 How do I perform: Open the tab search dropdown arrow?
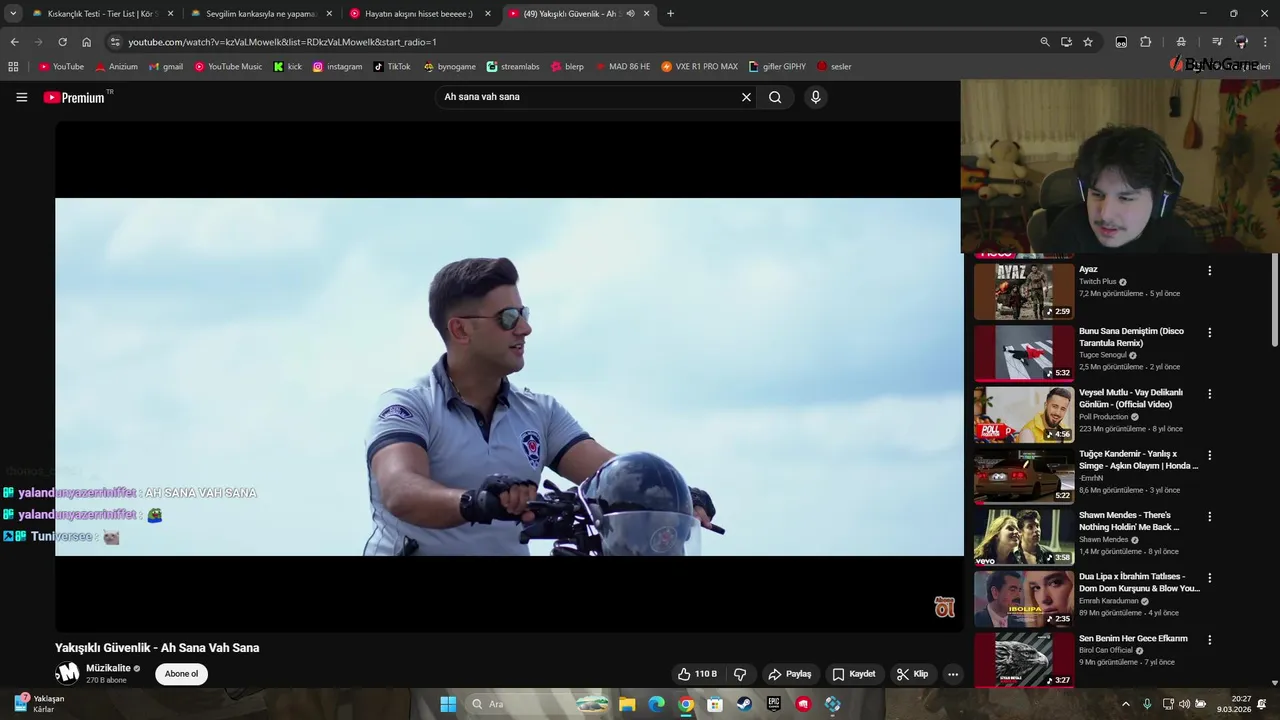[x=13, y=14]
